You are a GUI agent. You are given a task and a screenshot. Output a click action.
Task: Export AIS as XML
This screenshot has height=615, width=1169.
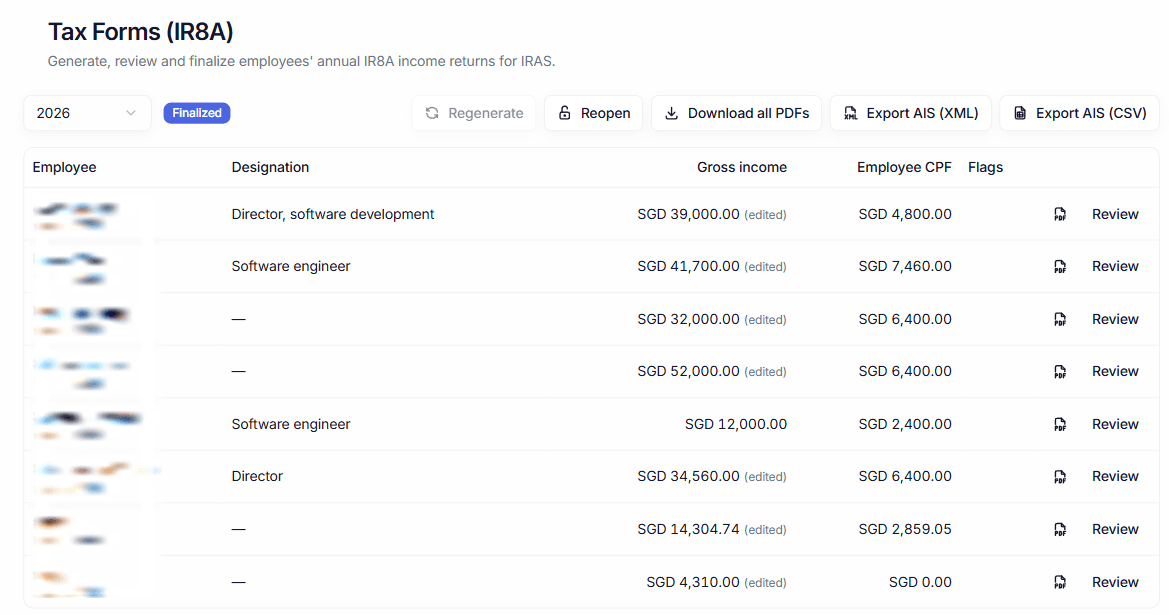pos(910,113)
